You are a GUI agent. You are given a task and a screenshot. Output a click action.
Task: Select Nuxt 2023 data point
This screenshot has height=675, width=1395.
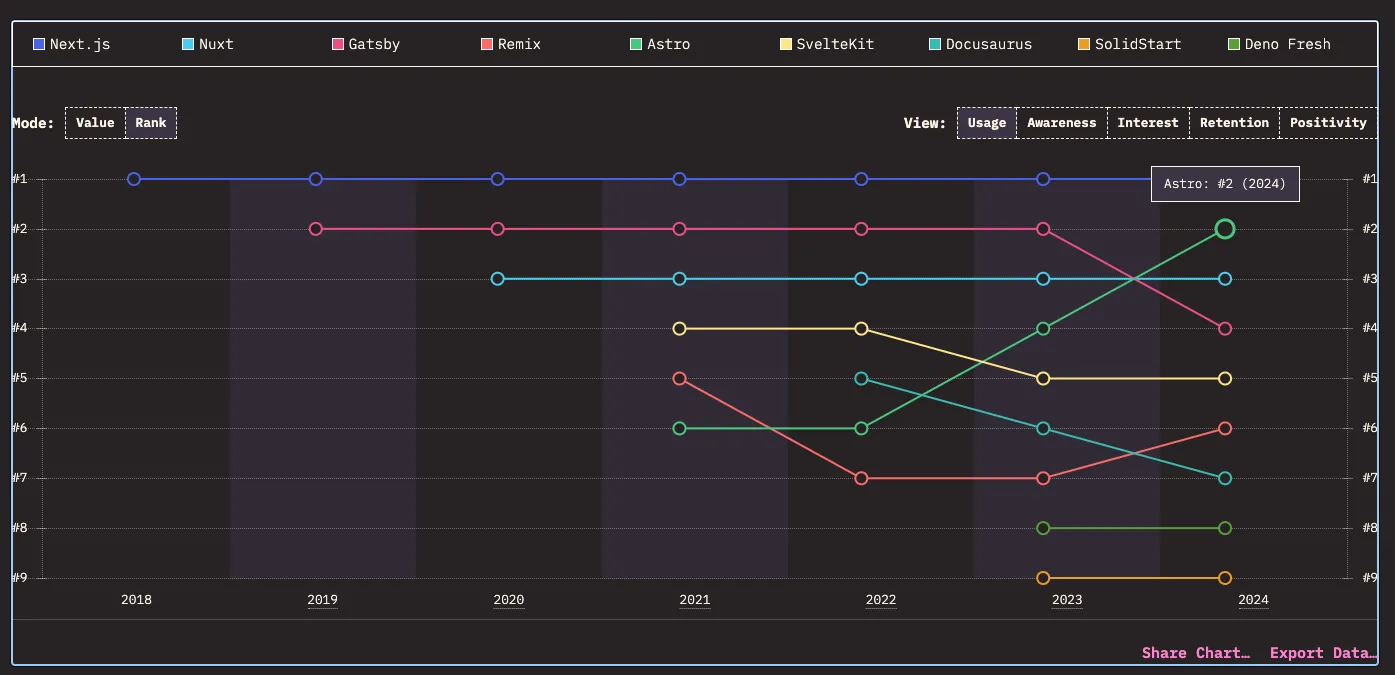click(x=1043, y=279)
